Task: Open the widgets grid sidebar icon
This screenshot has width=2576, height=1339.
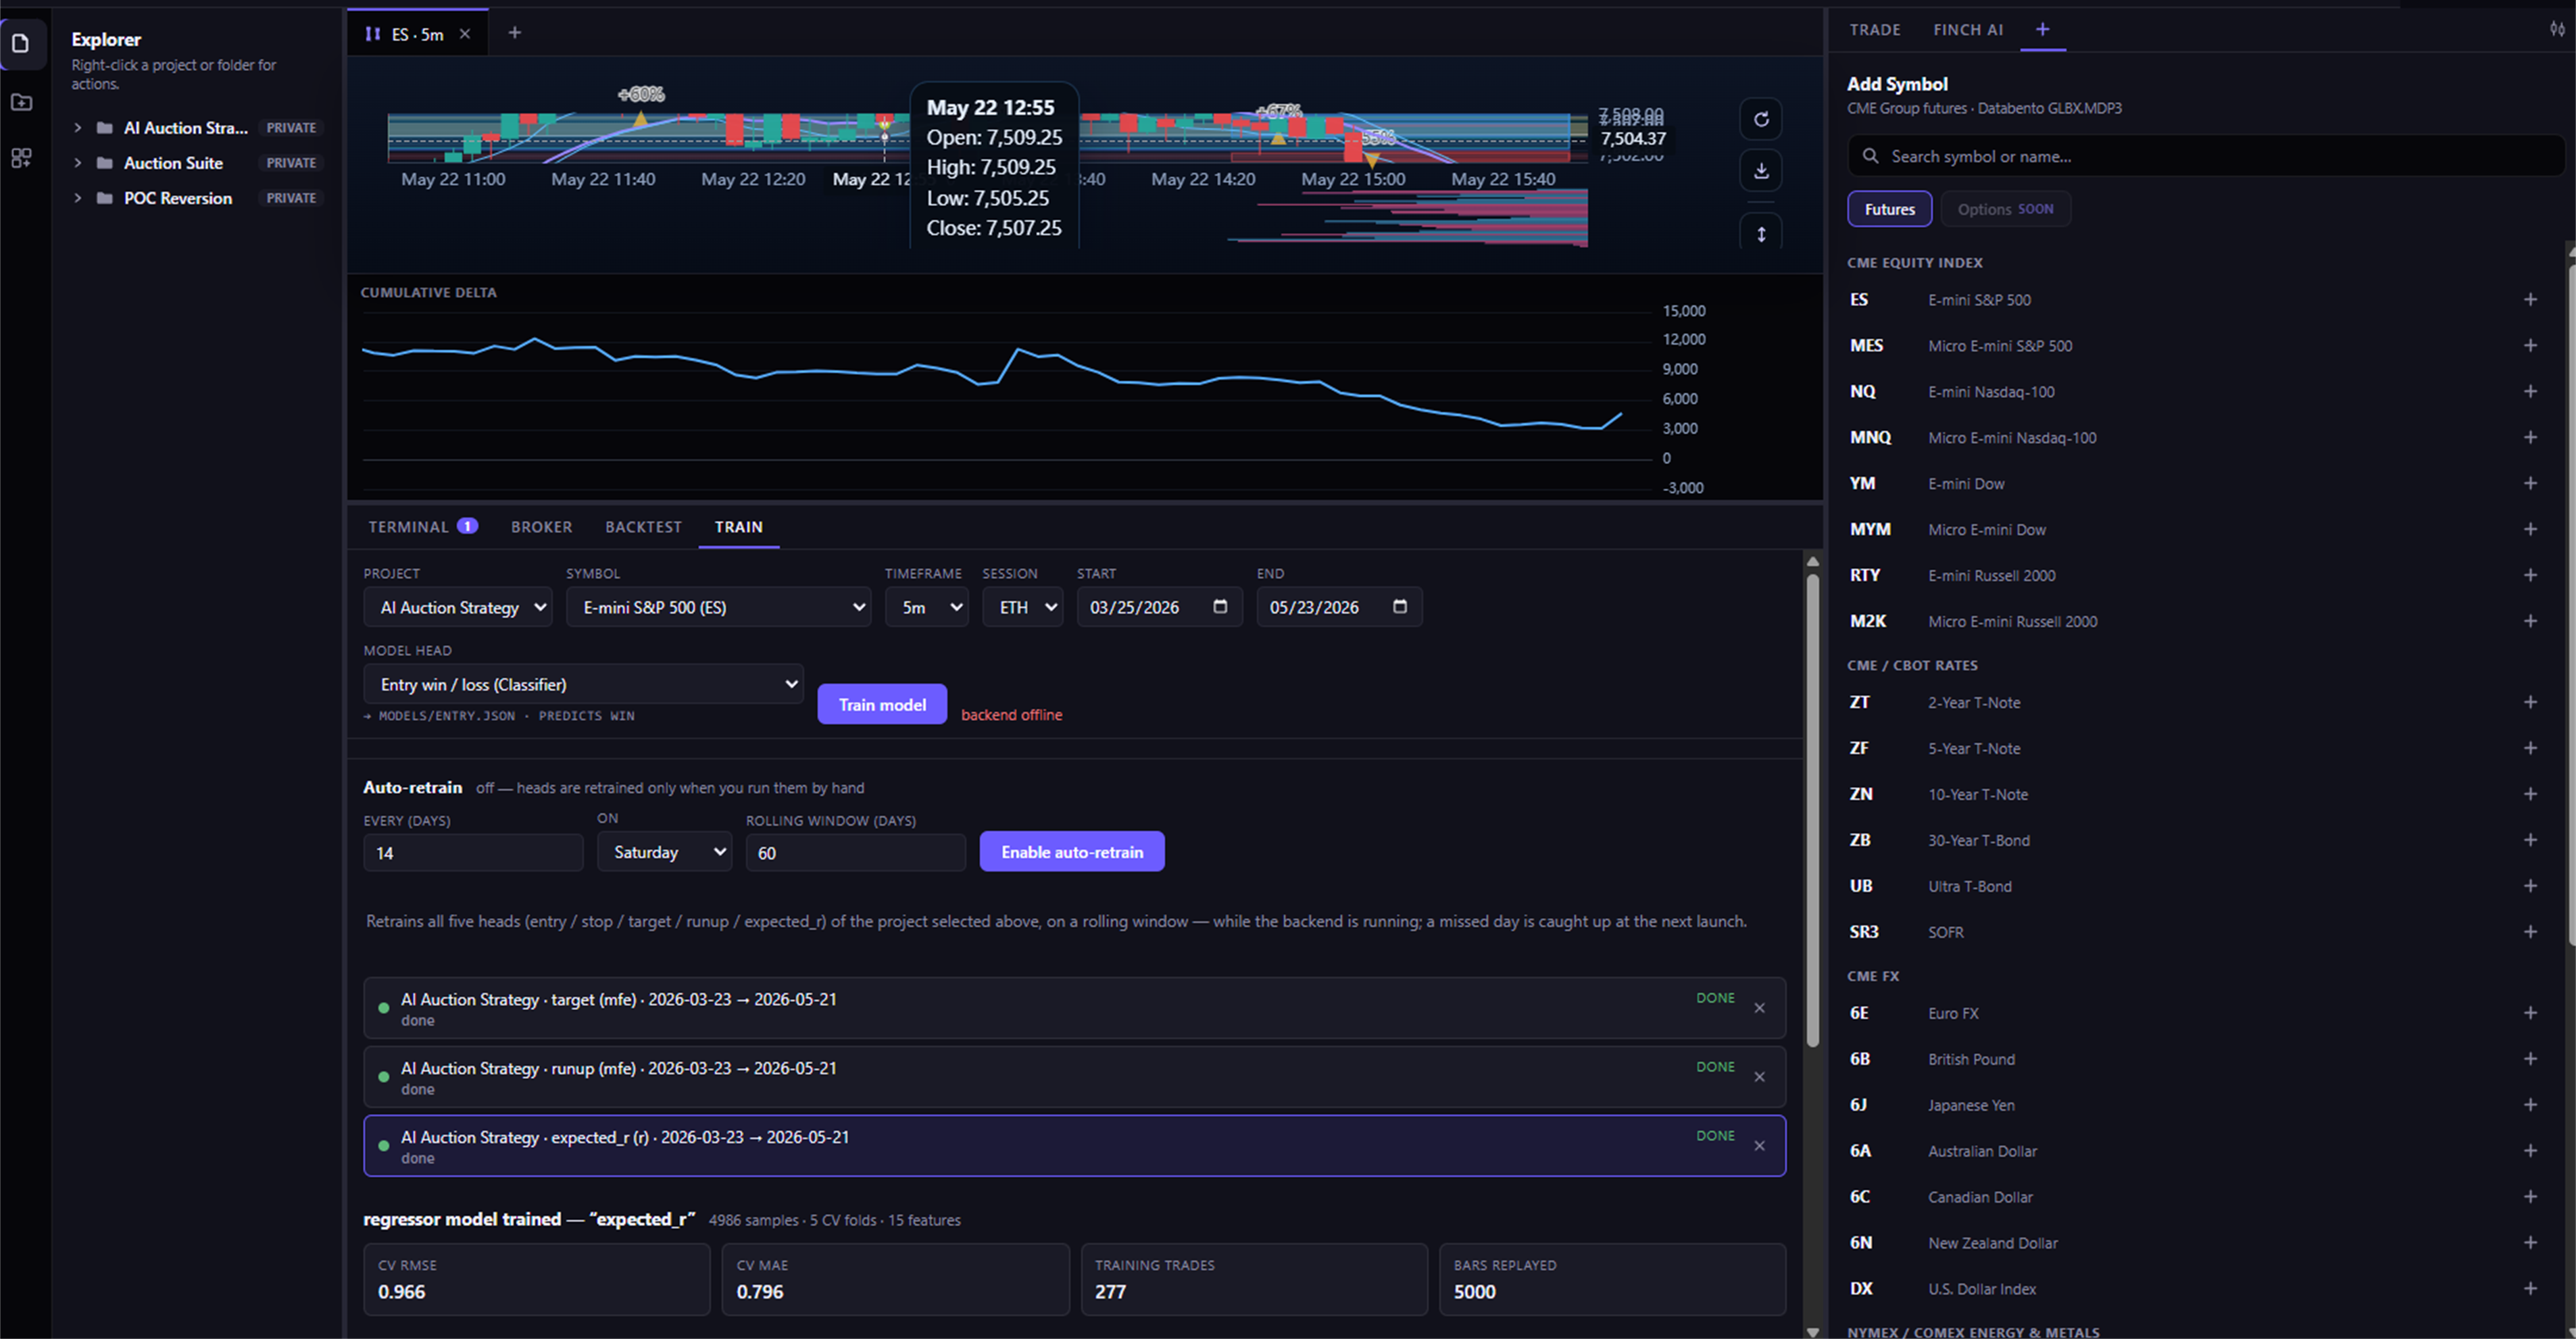Action: click(x=21, y=158)
